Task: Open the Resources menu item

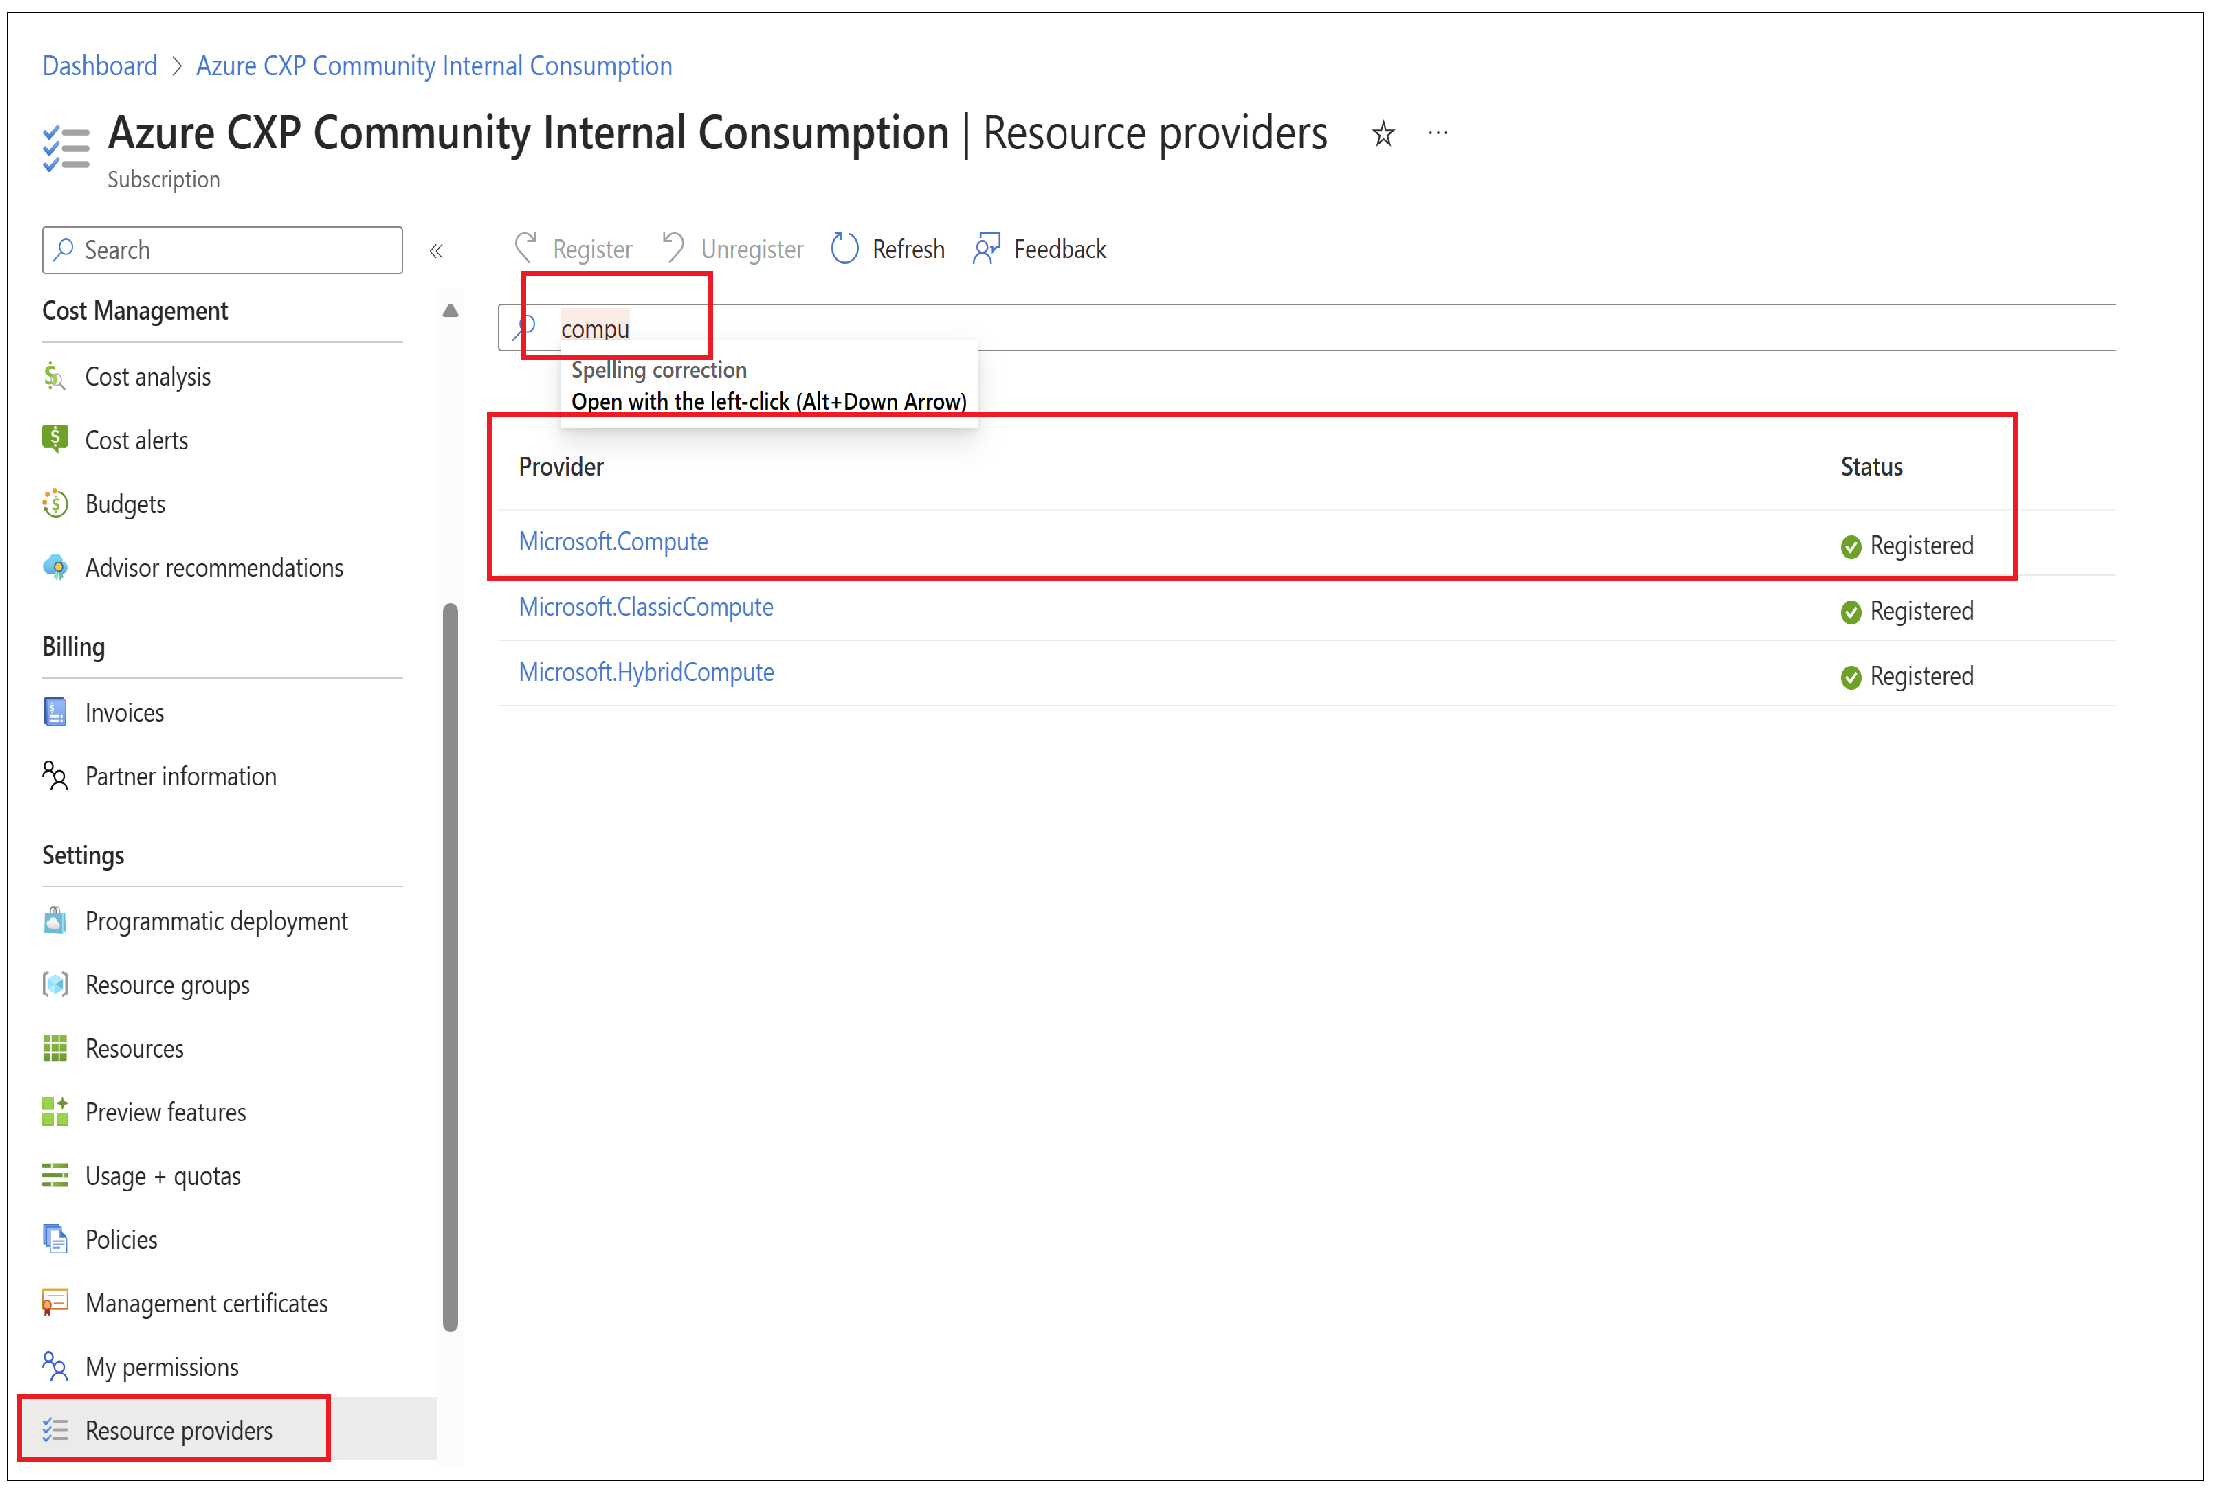Action: (134, 1049)
